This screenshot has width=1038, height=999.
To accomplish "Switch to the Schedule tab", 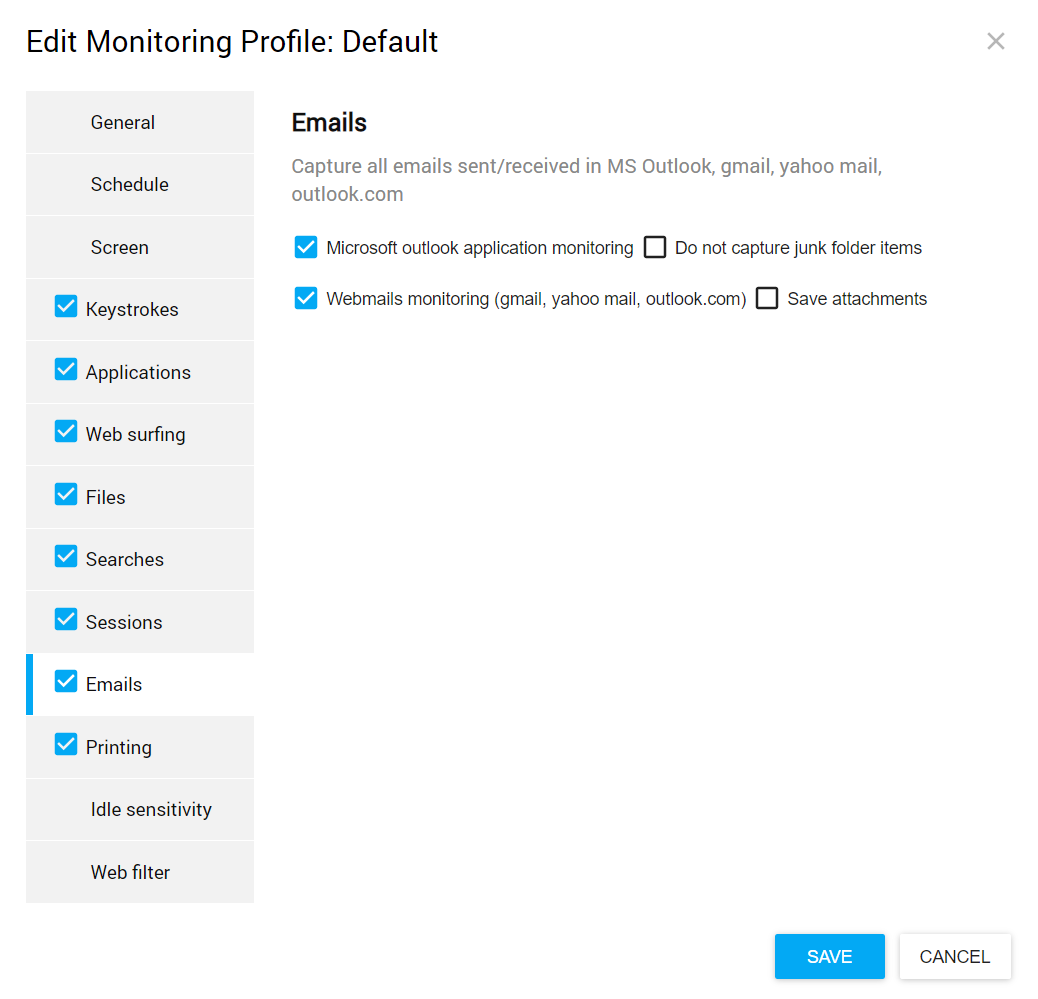I will (130, 184).
